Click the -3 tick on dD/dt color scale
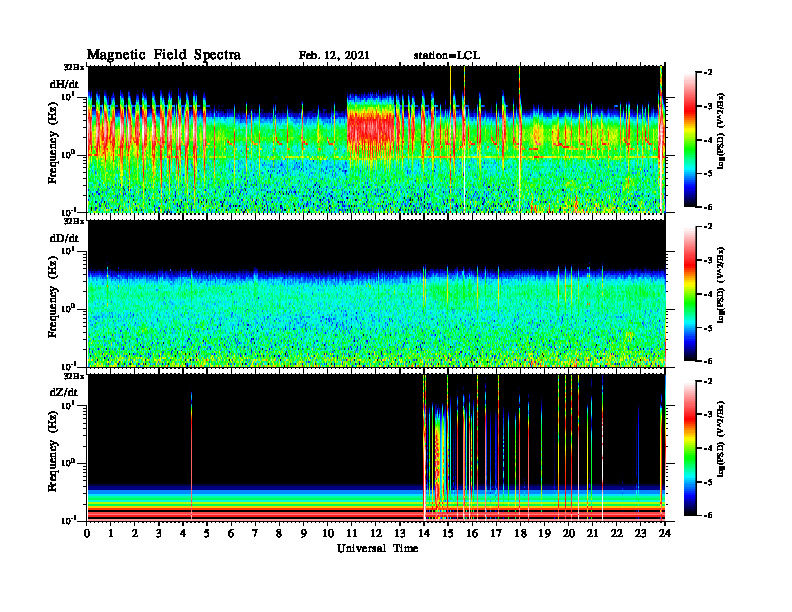Screen dimensions: 792x612 click(x=708, y=261)
